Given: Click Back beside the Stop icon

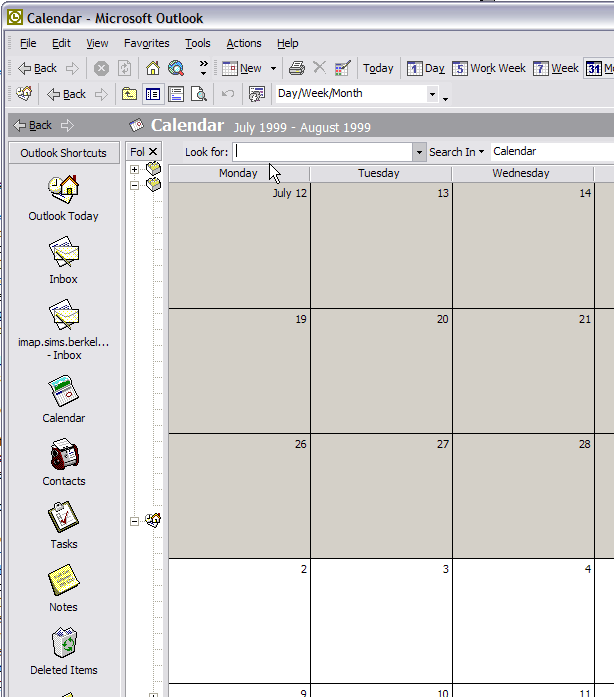Looking at the screenshot, I should (37, 68).
